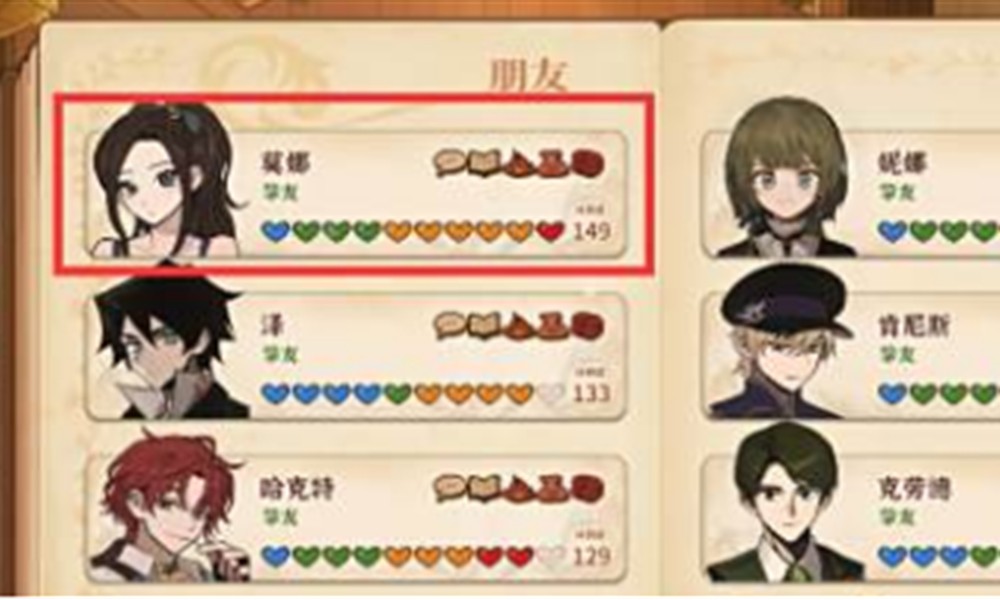
Task: Click the speech bubble icon in 哈克特's row
Action: coord(451,488)
